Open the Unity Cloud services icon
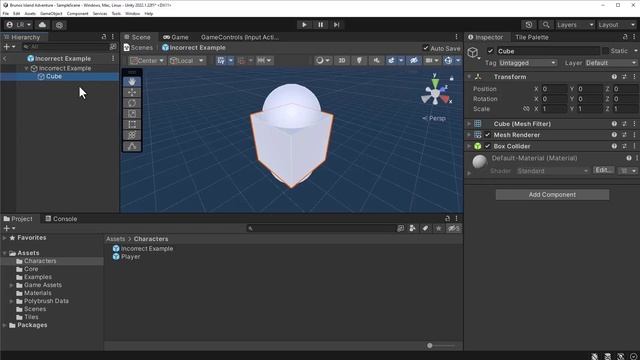The height and width of the screenshot is (360, 640). (x=42, y=25)
